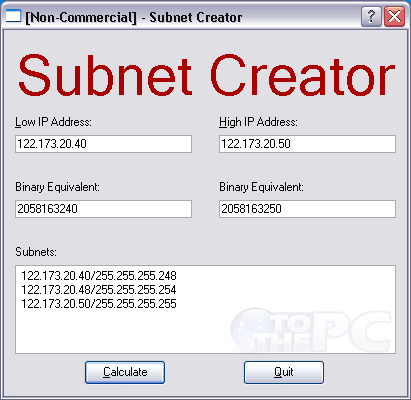This screenshot has width=411, height=400.
Task: Select subnet entry 122.173.20.40/255.255.255.248
Action: 99,276
